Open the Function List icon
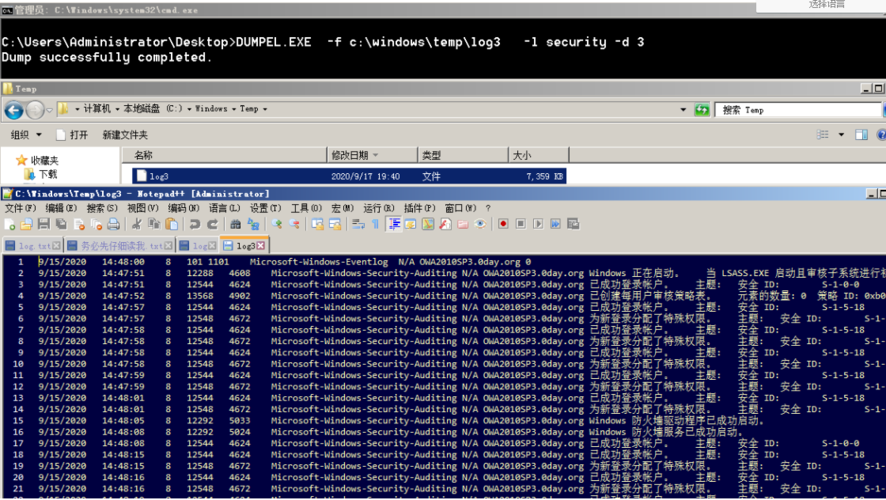The image size is (886, 500). point(445,224)
